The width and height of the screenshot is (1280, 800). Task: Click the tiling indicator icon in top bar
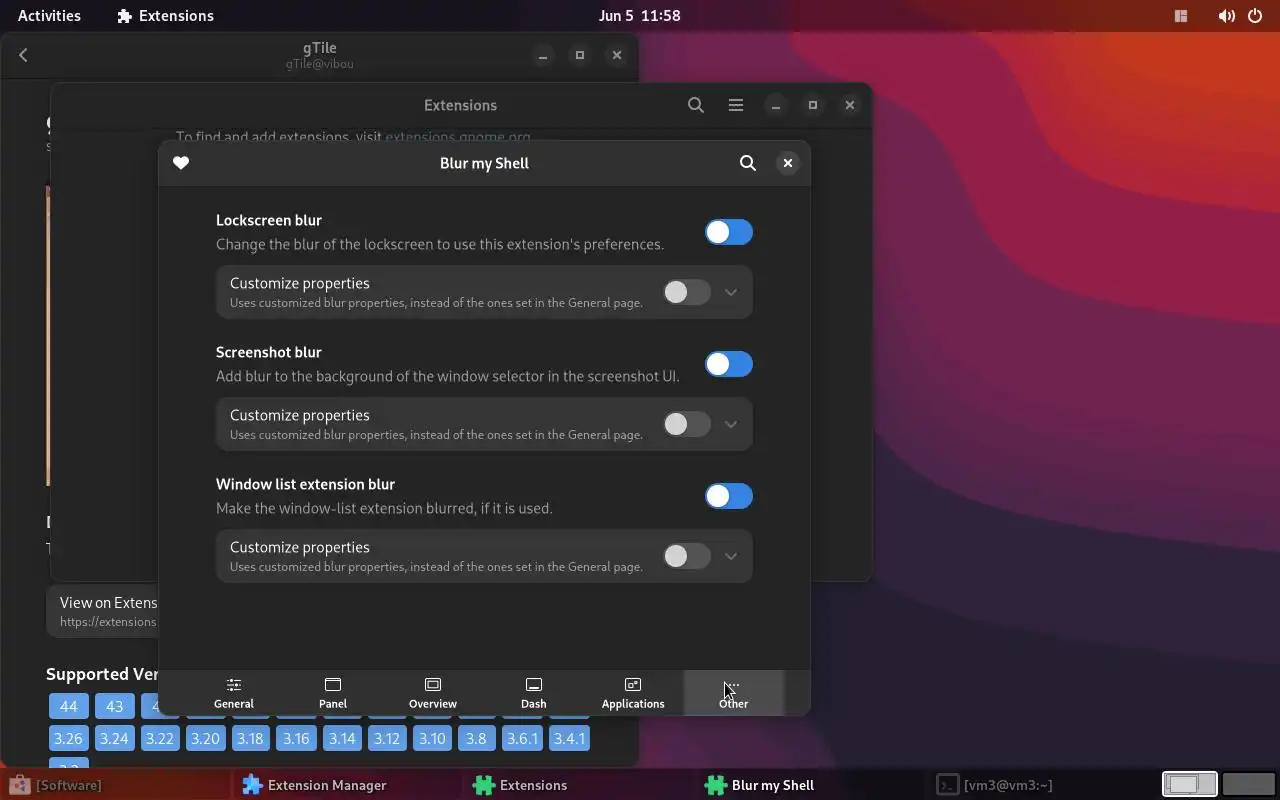pos(1181,16)
